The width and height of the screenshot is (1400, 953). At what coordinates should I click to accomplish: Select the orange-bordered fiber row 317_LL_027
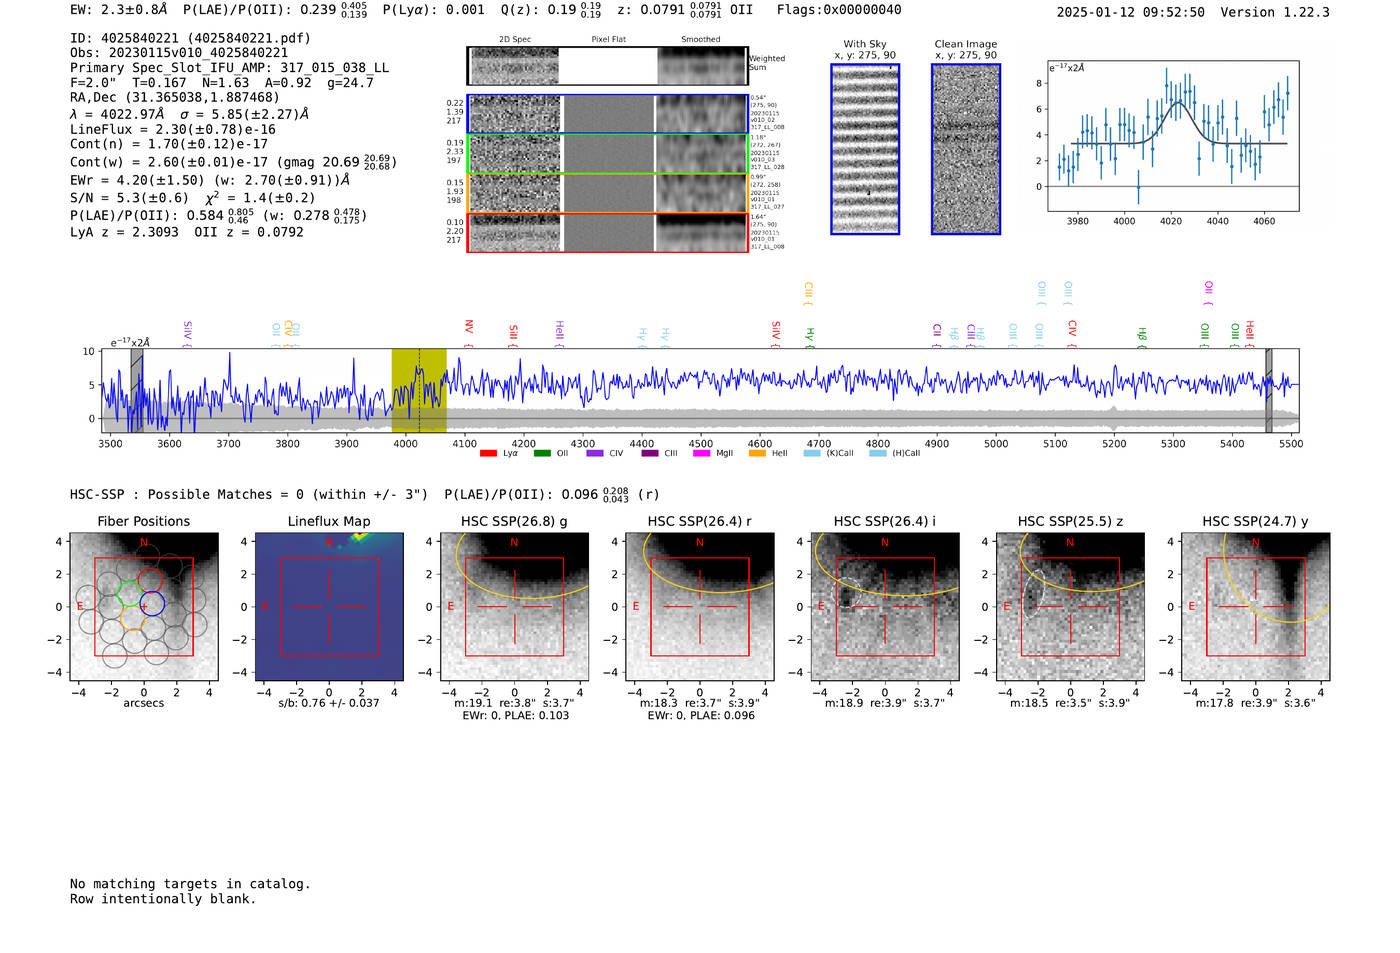click(x=608, y=193)
